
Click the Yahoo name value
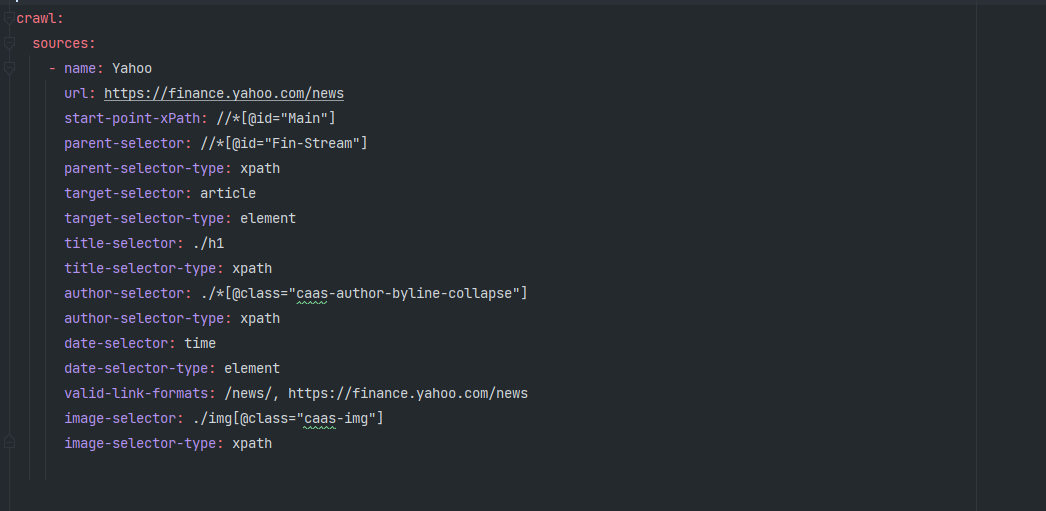(132, 68)
